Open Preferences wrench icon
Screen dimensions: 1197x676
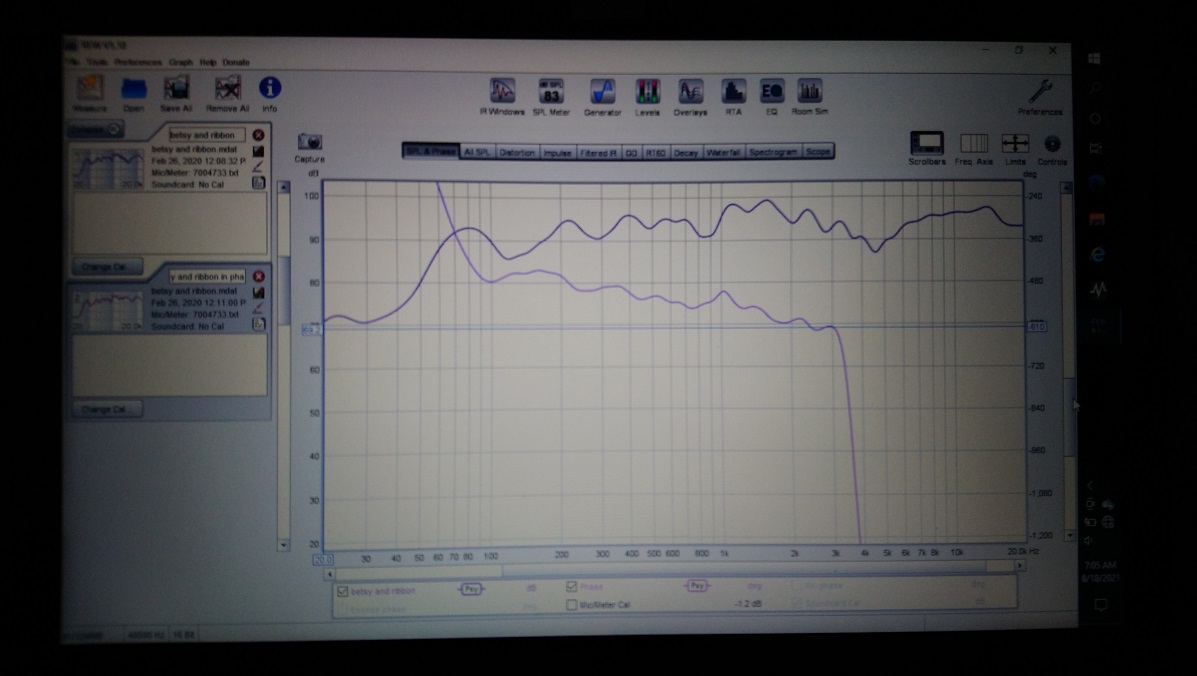(1040, 97)
